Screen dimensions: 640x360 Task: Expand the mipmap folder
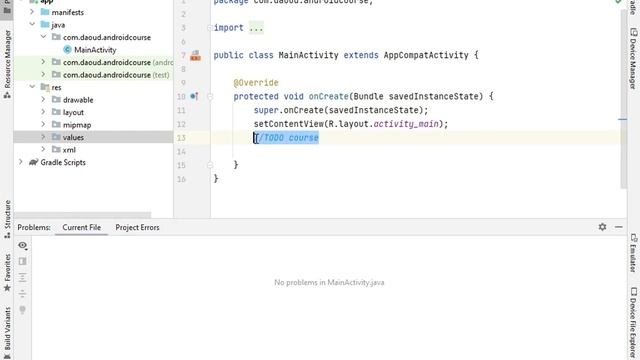pos(43,124)
